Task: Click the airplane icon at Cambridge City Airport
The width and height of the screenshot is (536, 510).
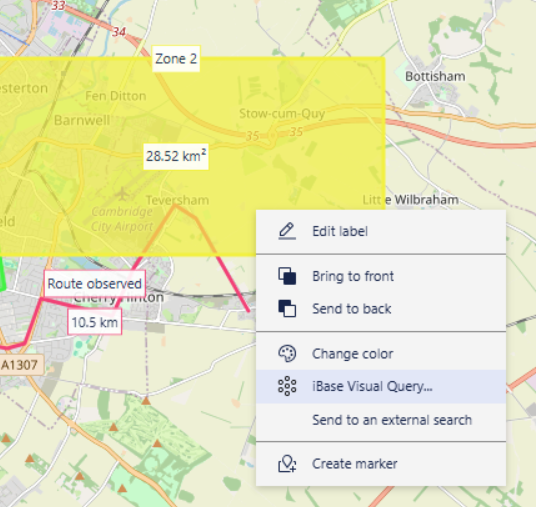Action: (x=122, y=194)
